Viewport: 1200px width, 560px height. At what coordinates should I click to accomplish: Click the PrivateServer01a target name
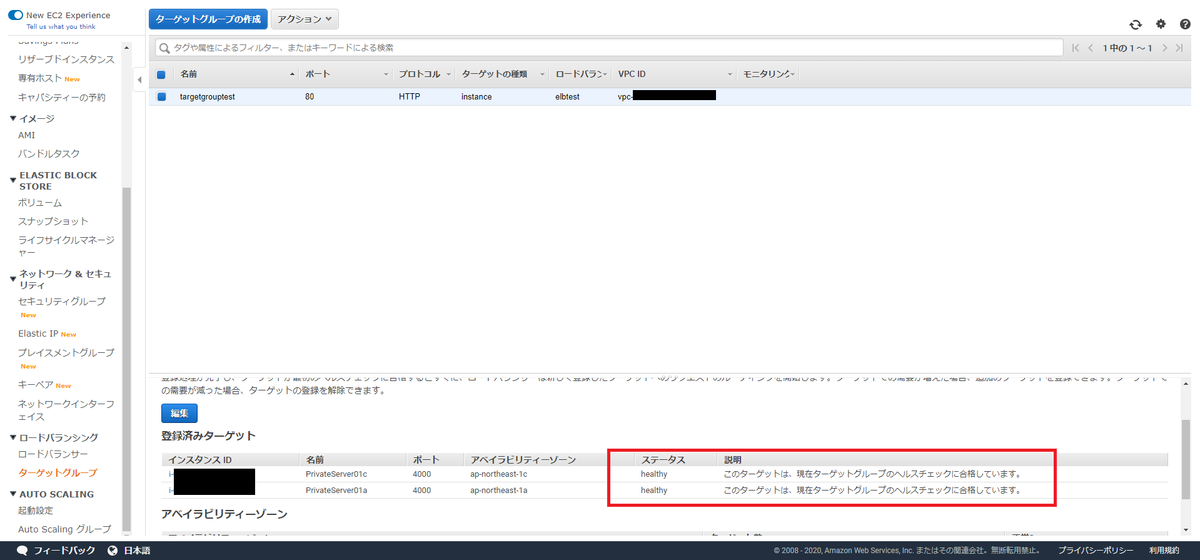click(x=337, y=490)
